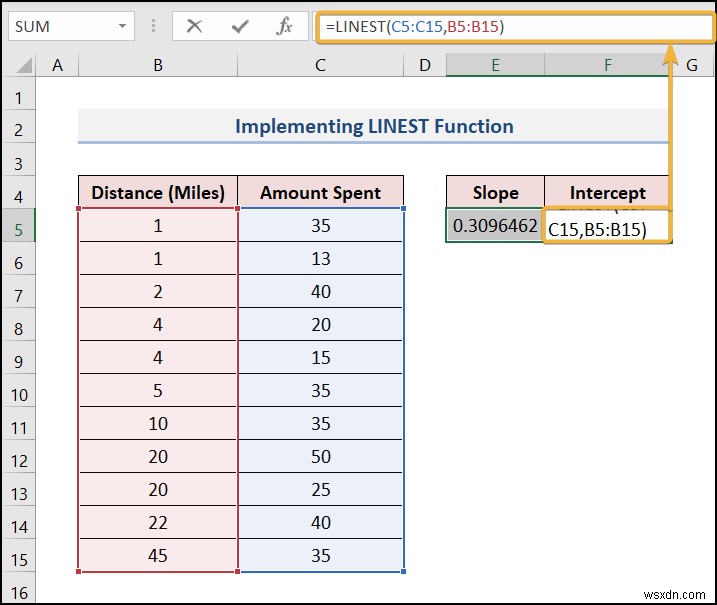Select column F header
The width and height of the screenshot is (717, 605).
pyautogui.click(x=607, y=65)
